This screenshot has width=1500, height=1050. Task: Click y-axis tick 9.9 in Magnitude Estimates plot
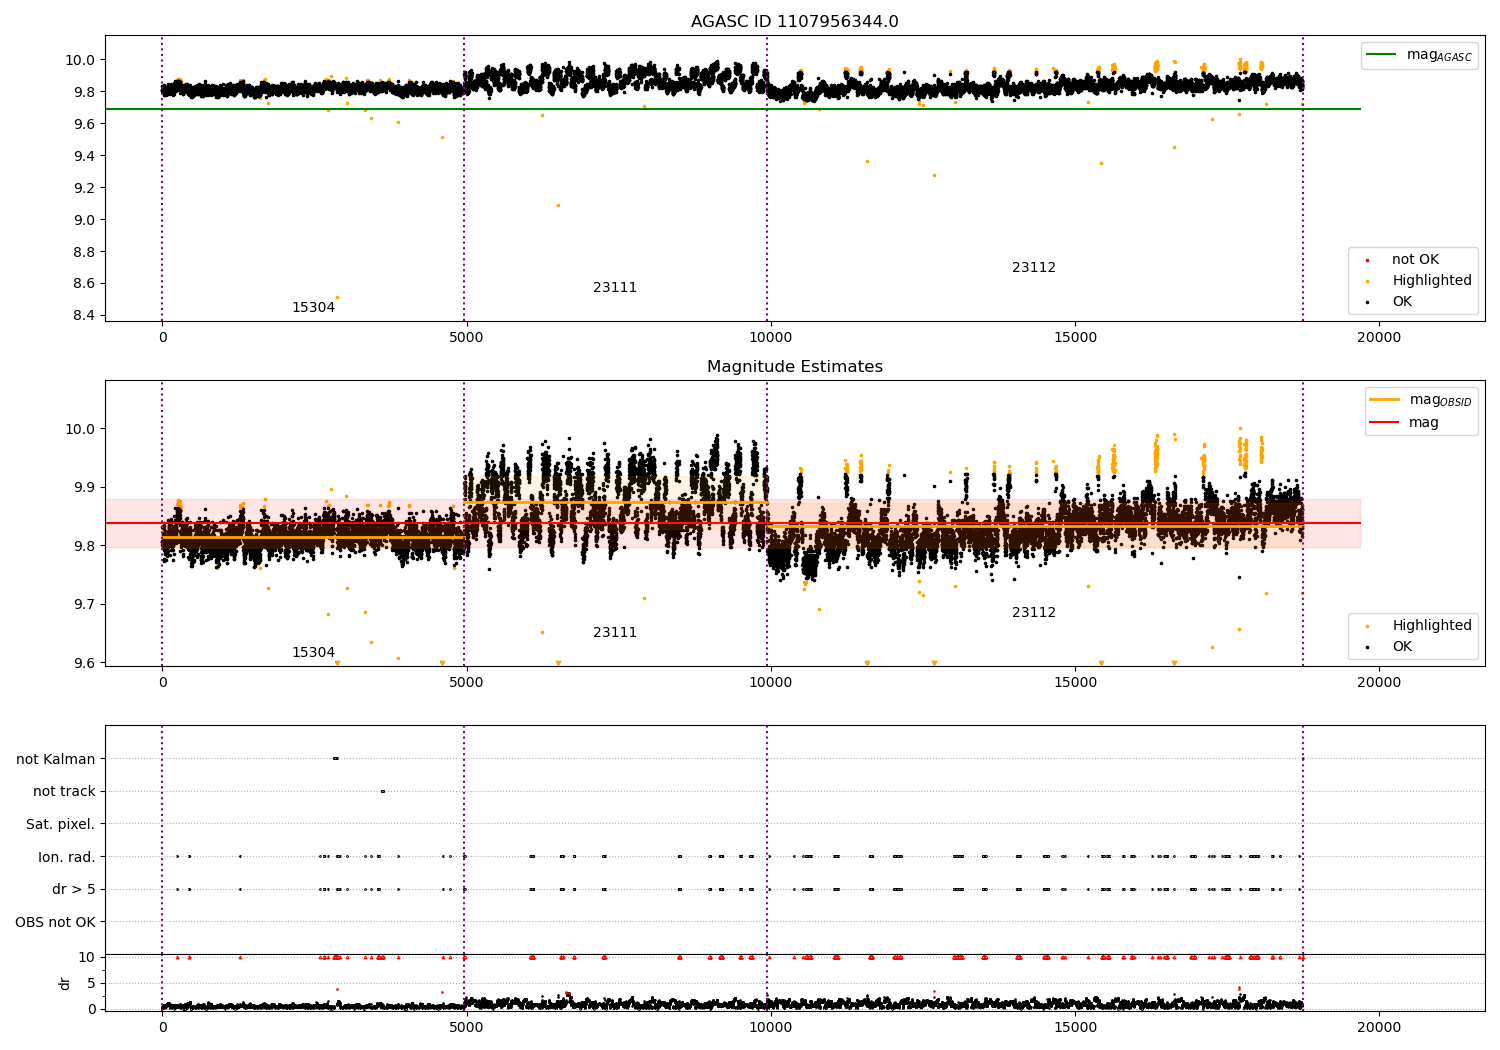pos(84,488)
